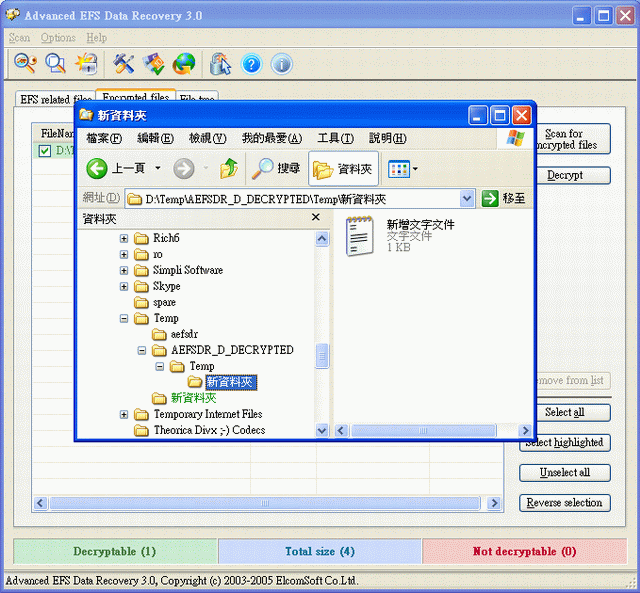The image size is (640, 593).
Task: Open the Scan menu
Action: click(19, 38)
